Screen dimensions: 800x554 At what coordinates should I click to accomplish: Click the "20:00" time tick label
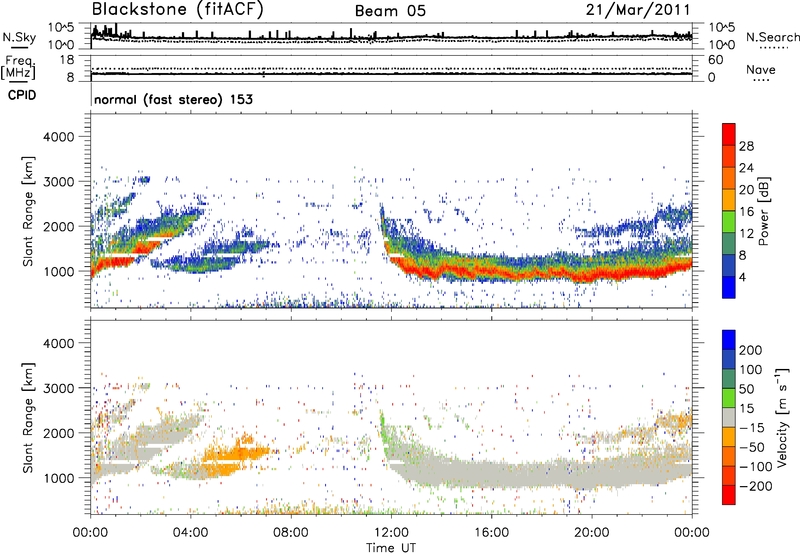591,533
